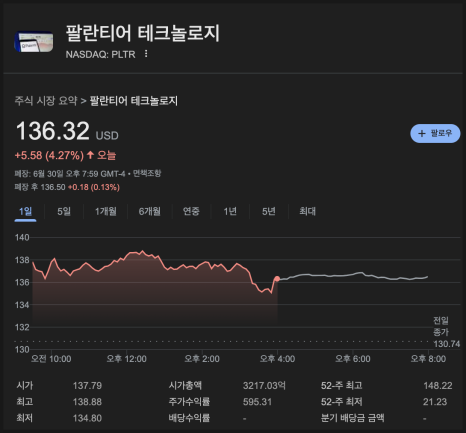466x433 pixels.
Task: Select the 6개월 chart tab
Action: pyautogui.click(x=150, y=211)
